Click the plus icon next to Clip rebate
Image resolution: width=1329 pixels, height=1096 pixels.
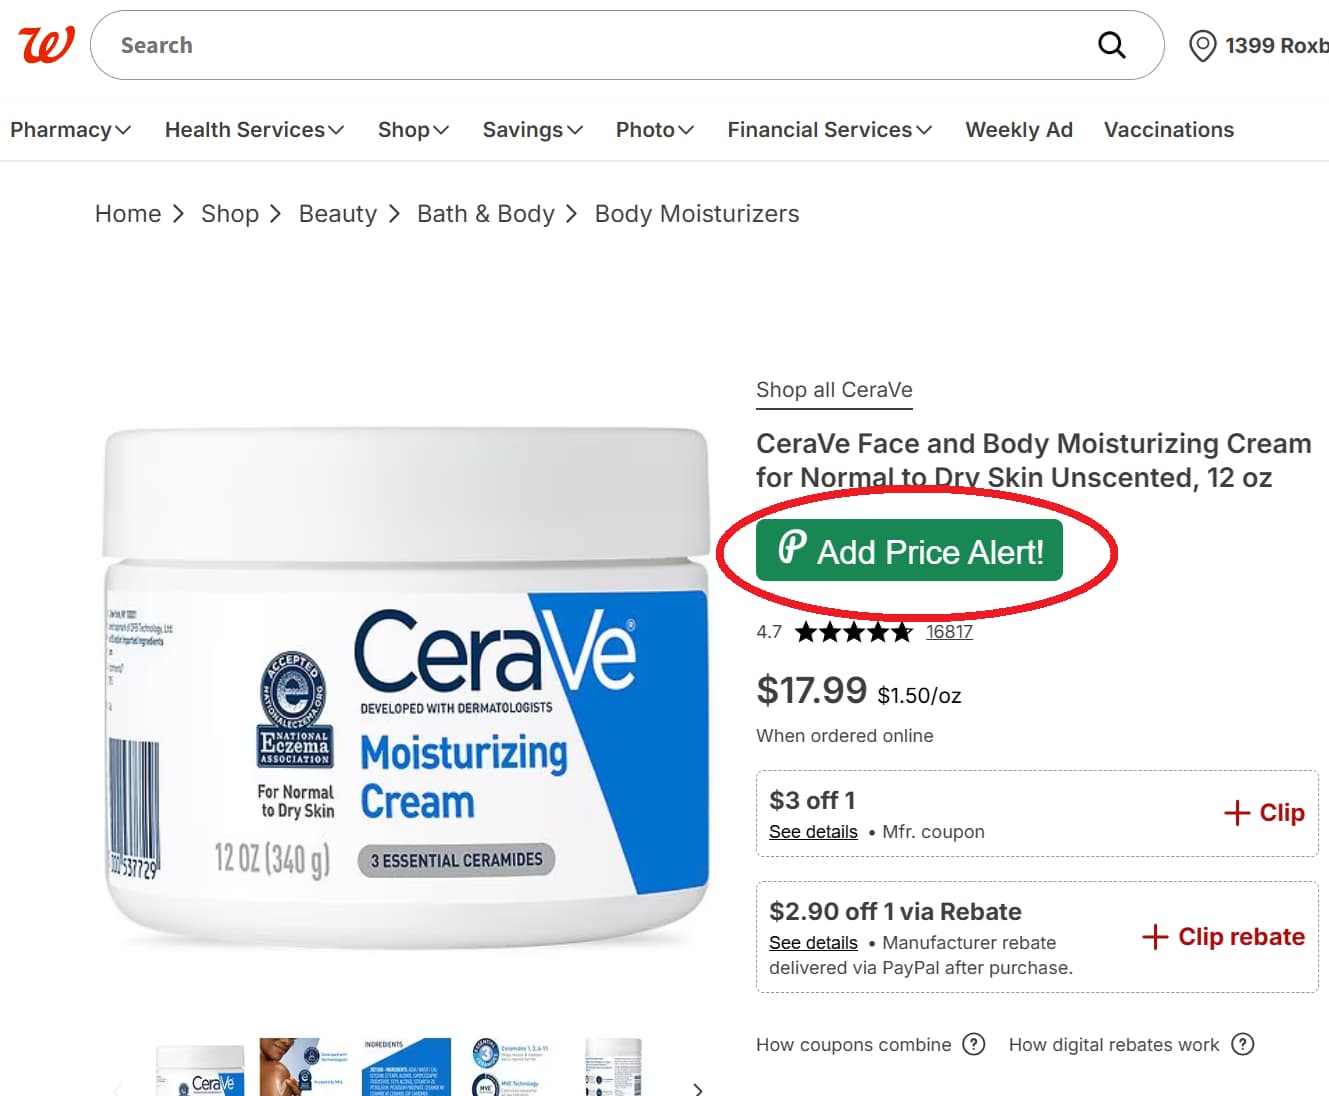(1154, 936)
